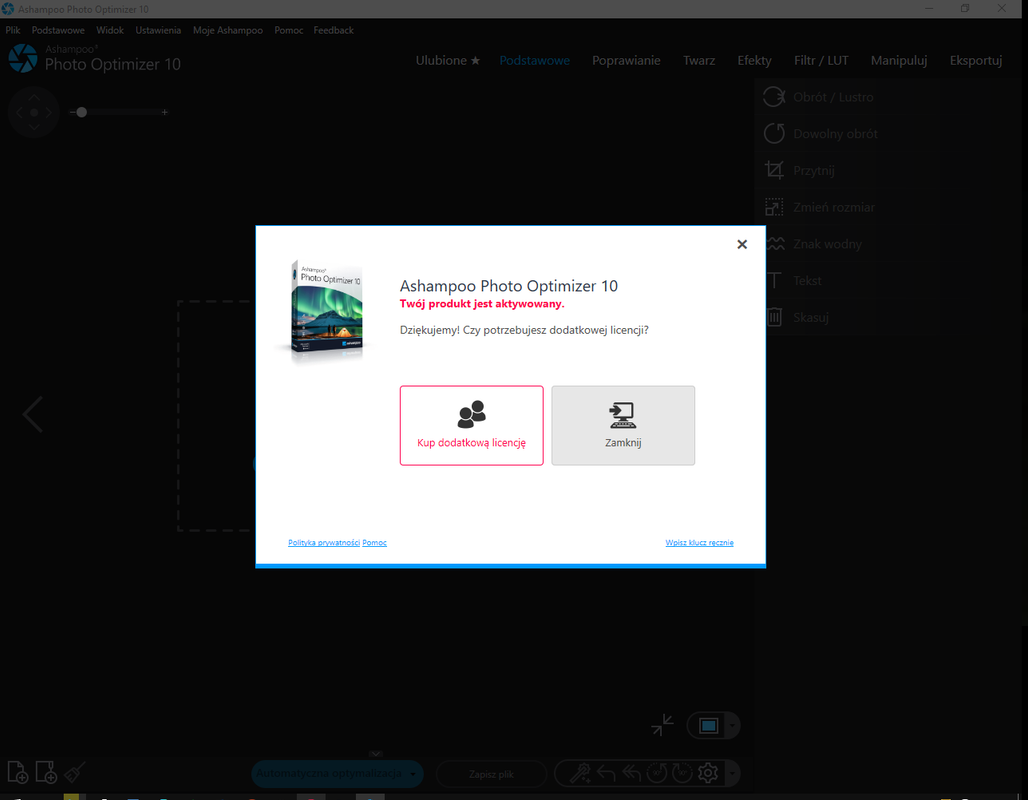Click Kup dodatkową licencję button

click(471, 426)
